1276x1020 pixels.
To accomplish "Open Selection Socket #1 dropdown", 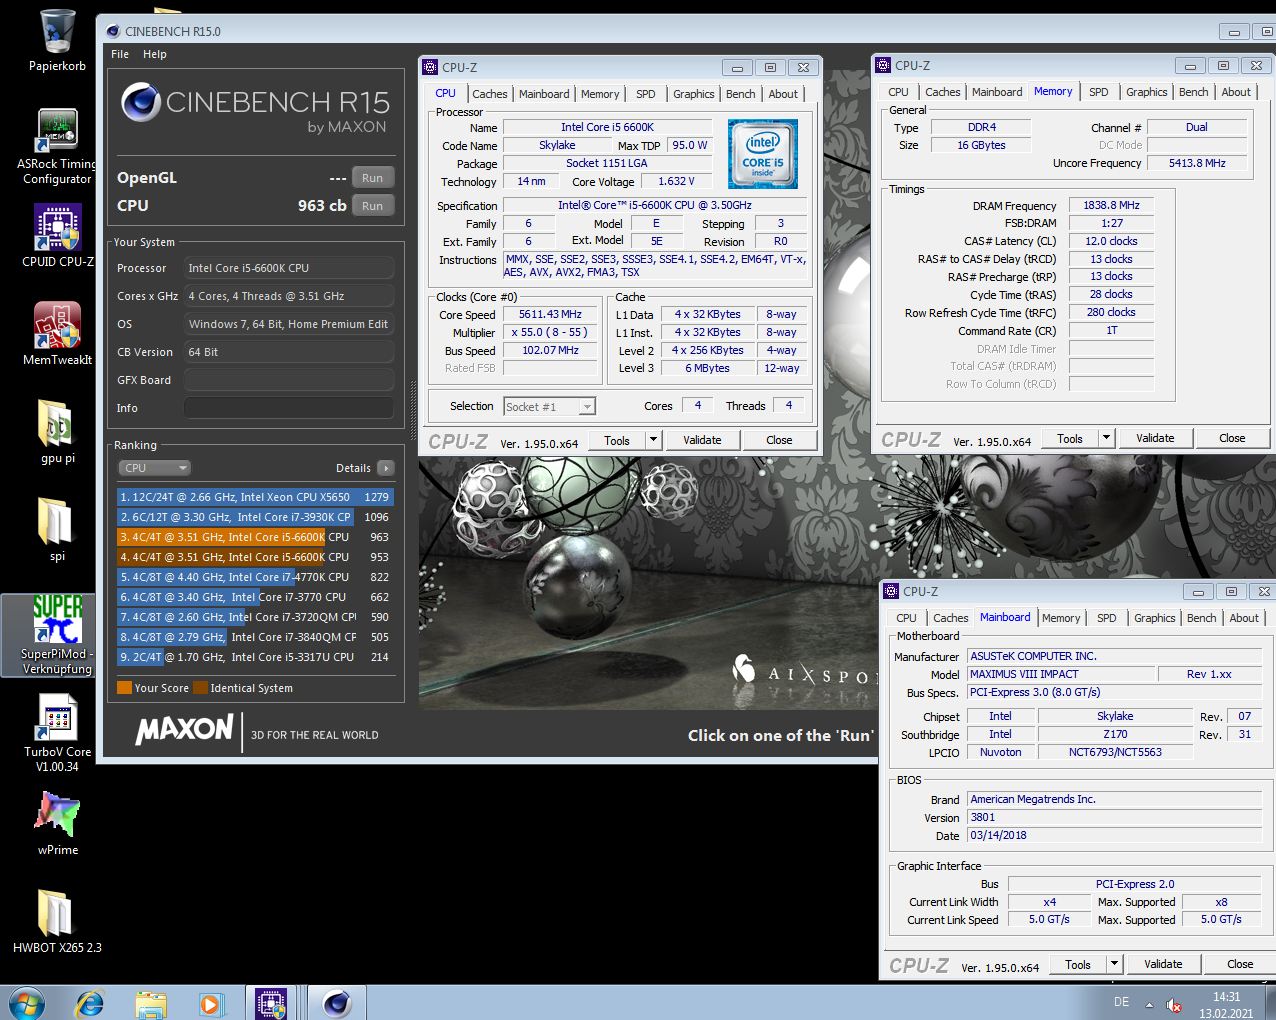I will coord(549,406).
